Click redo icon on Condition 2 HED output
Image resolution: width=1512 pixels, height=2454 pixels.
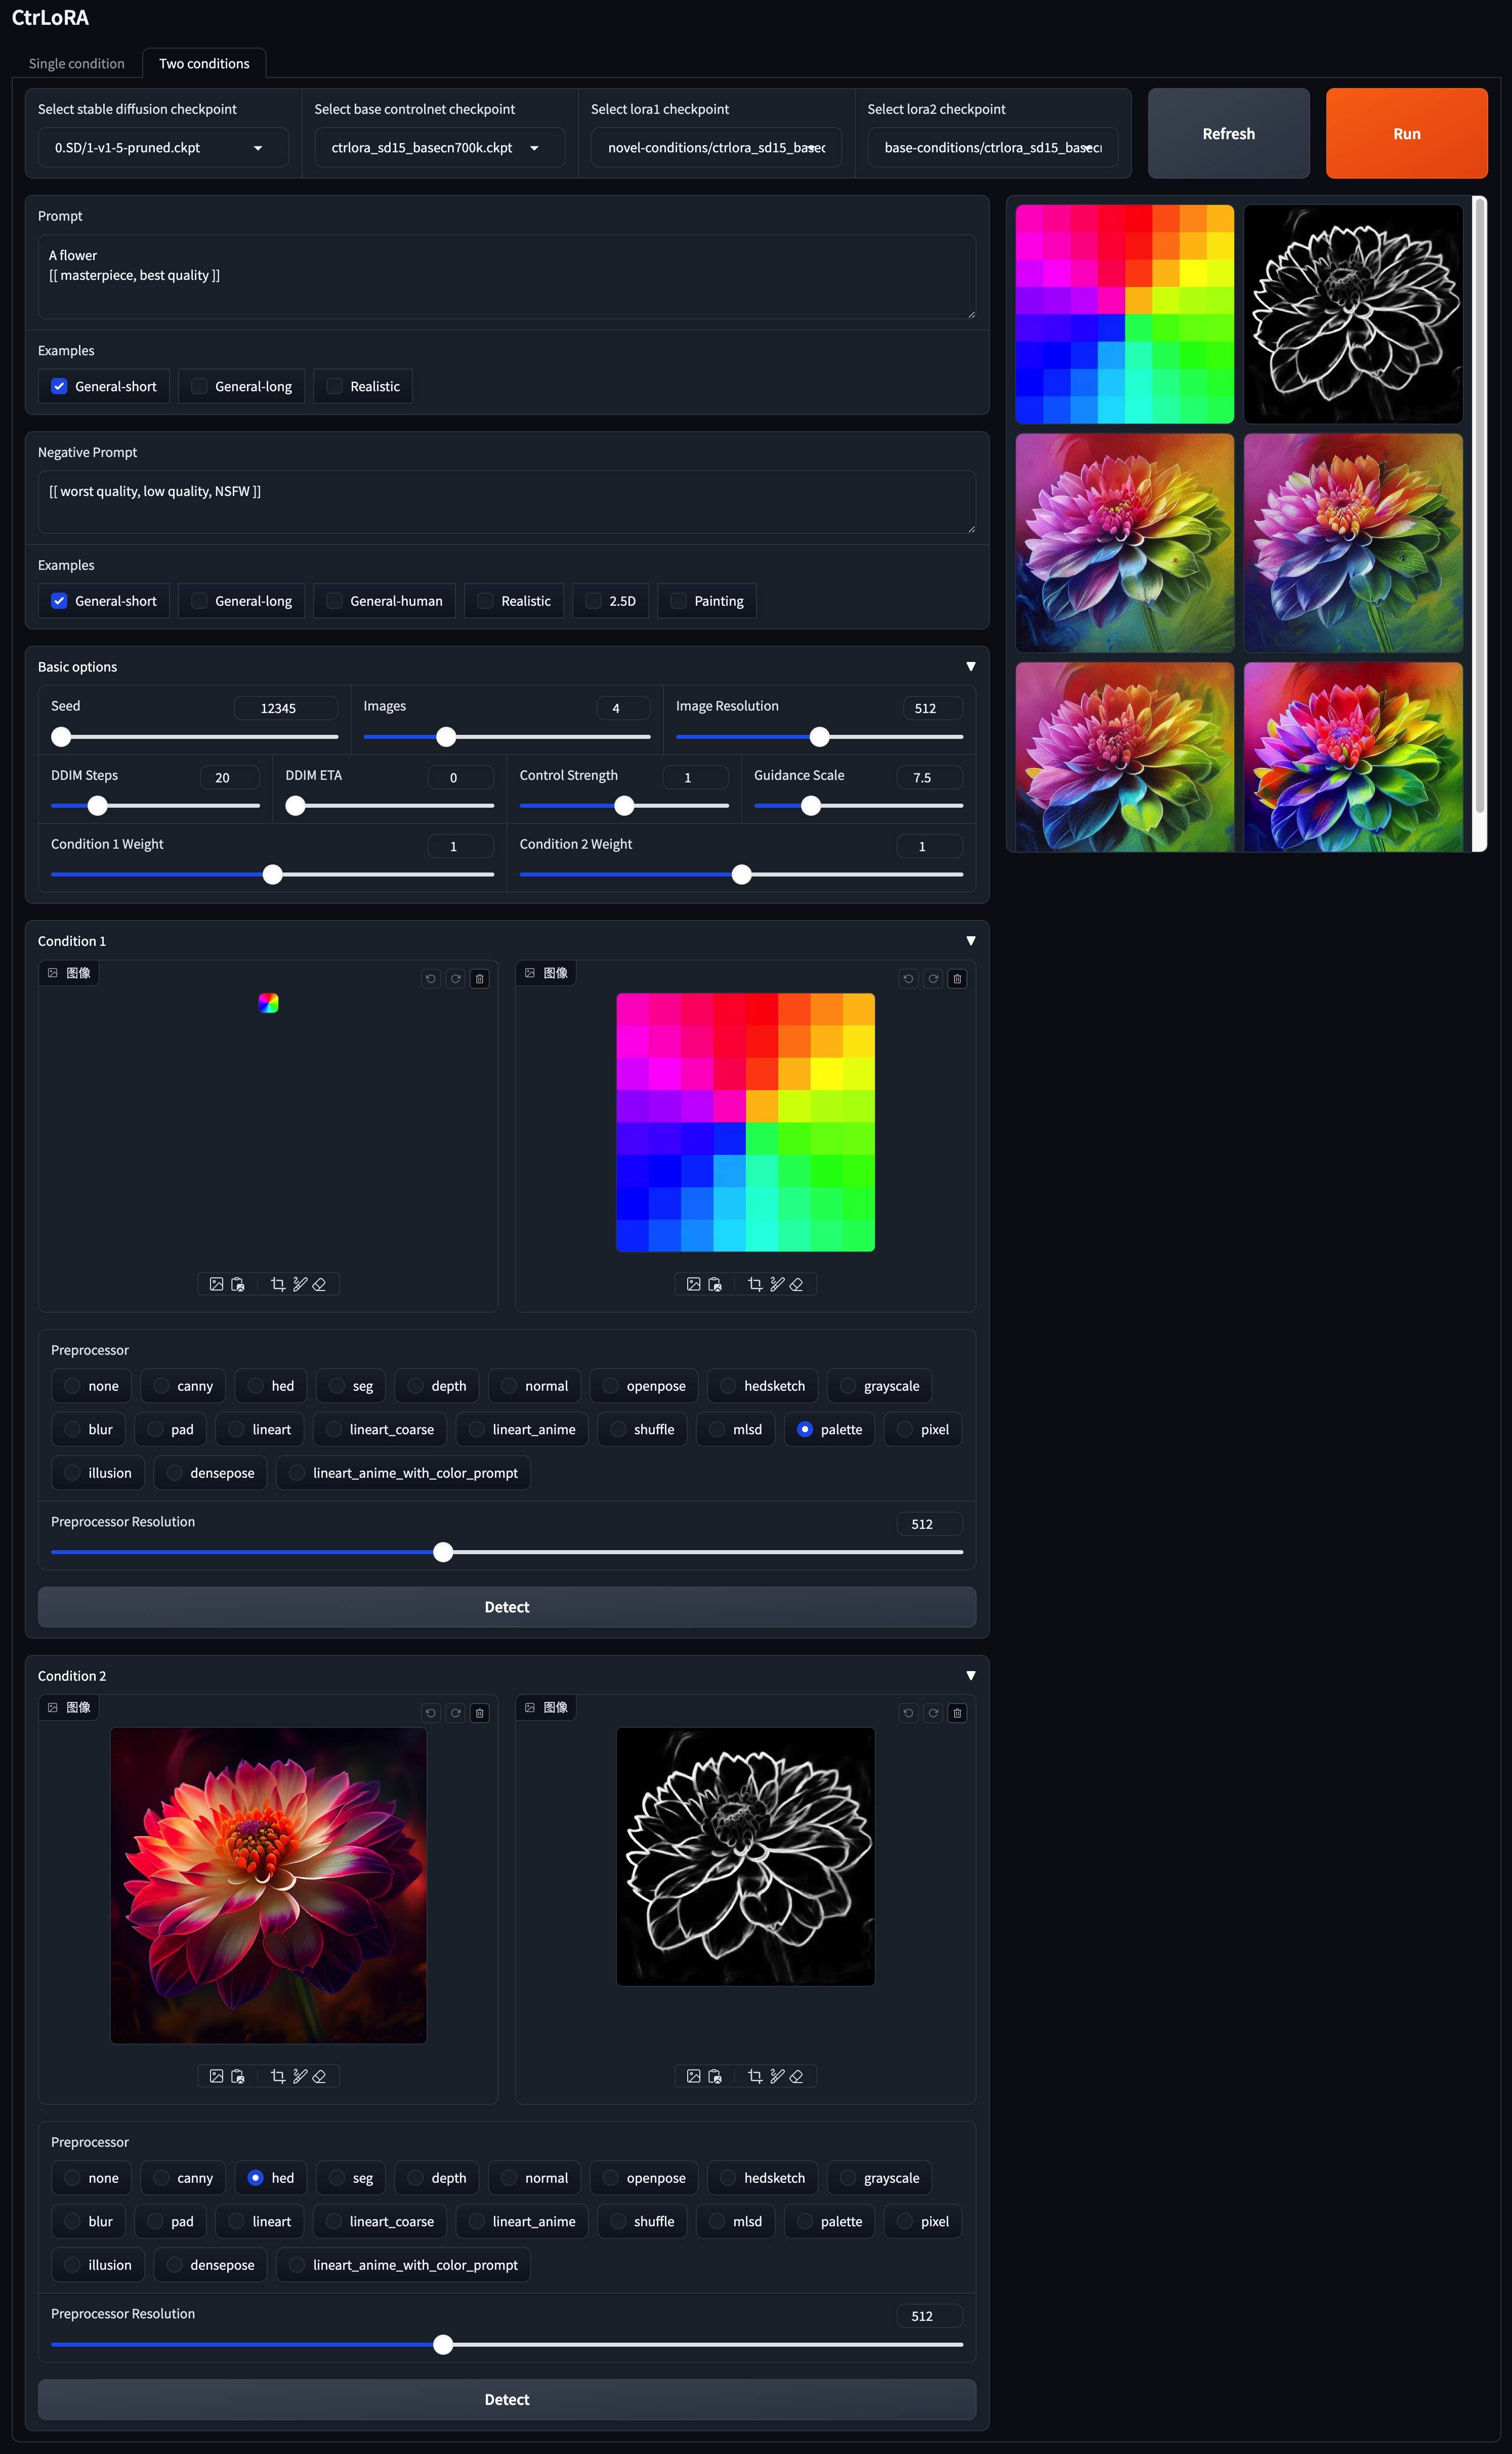click(933, 1713)
